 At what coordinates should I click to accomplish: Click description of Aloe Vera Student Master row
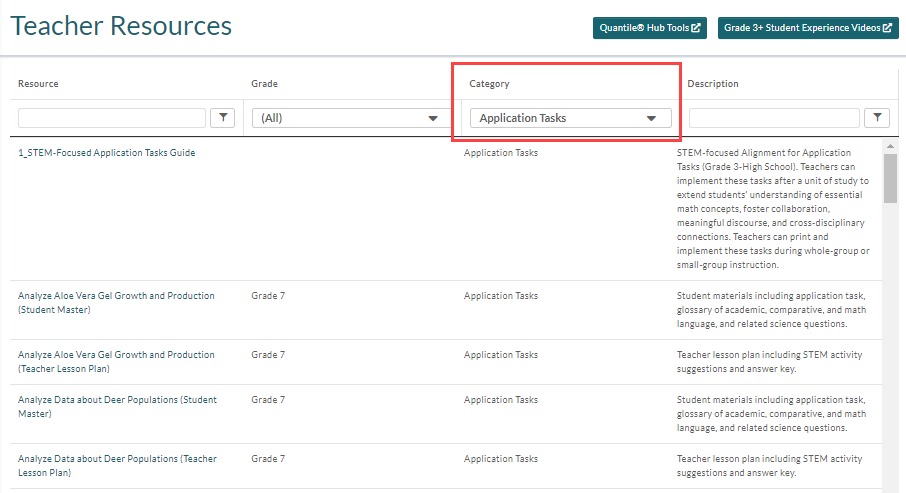point(771,309)
